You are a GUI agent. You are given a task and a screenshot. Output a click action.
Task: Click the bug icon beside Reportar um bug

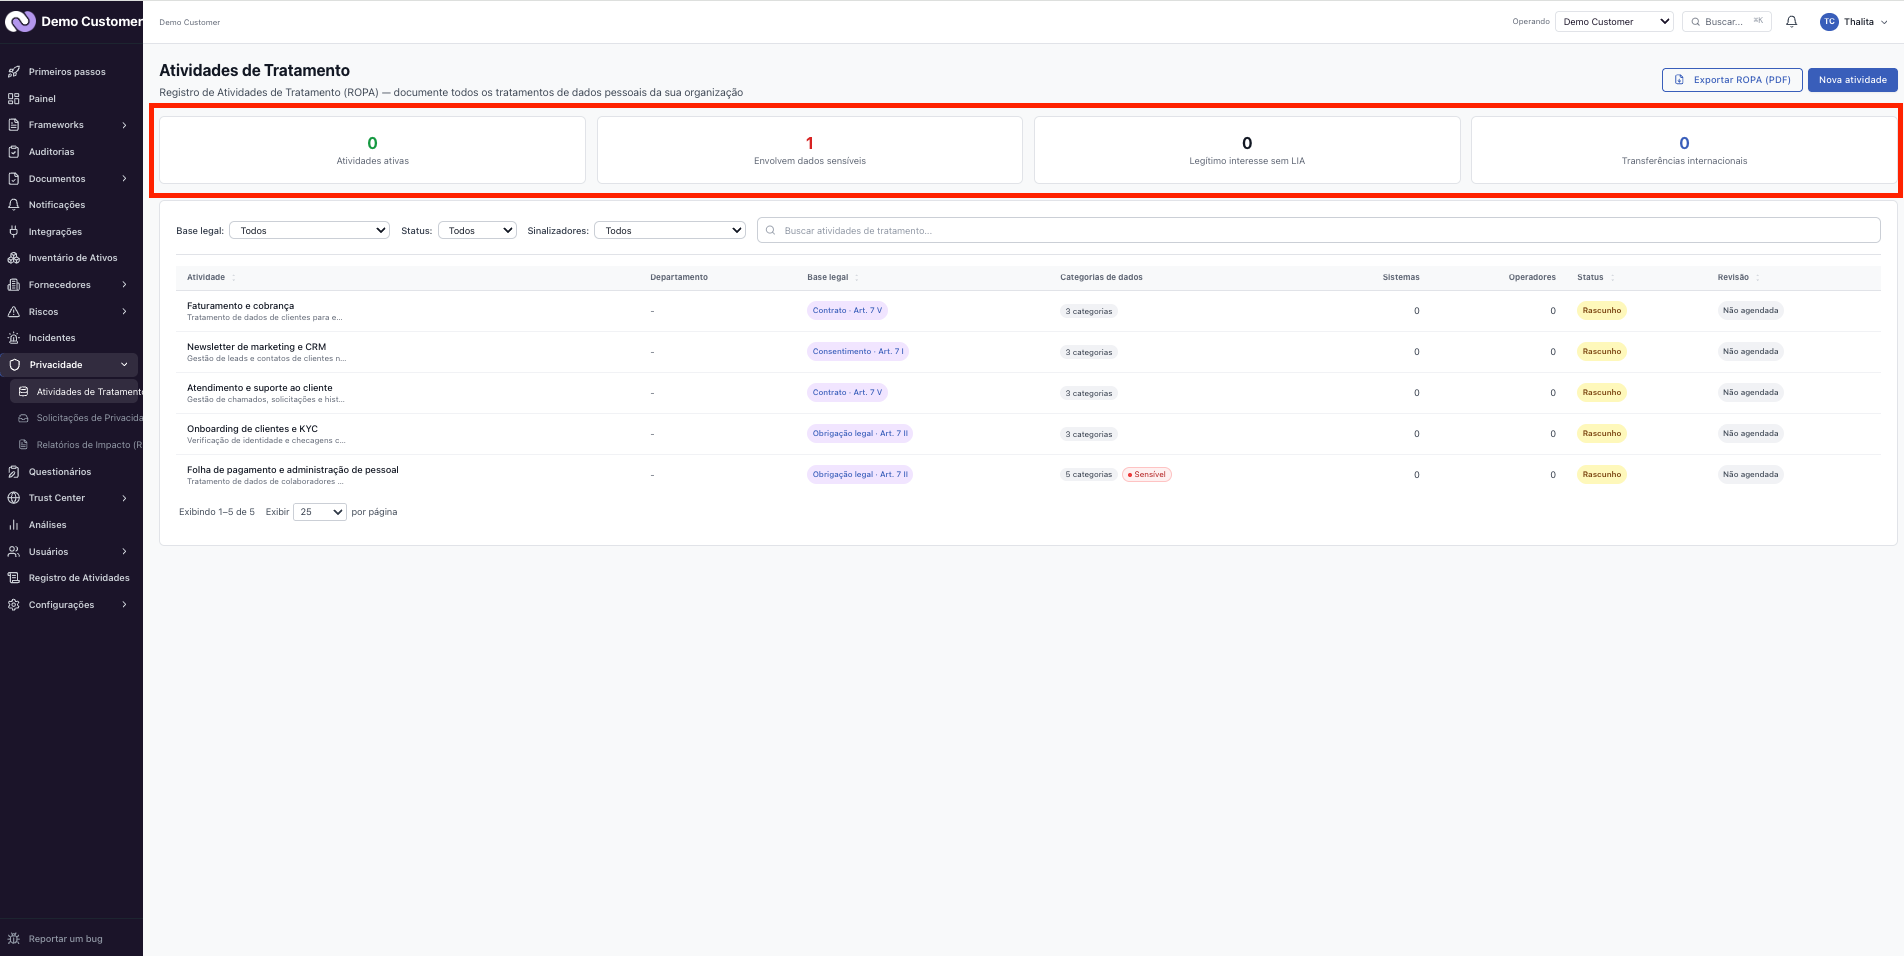click(x=14, y=939)
